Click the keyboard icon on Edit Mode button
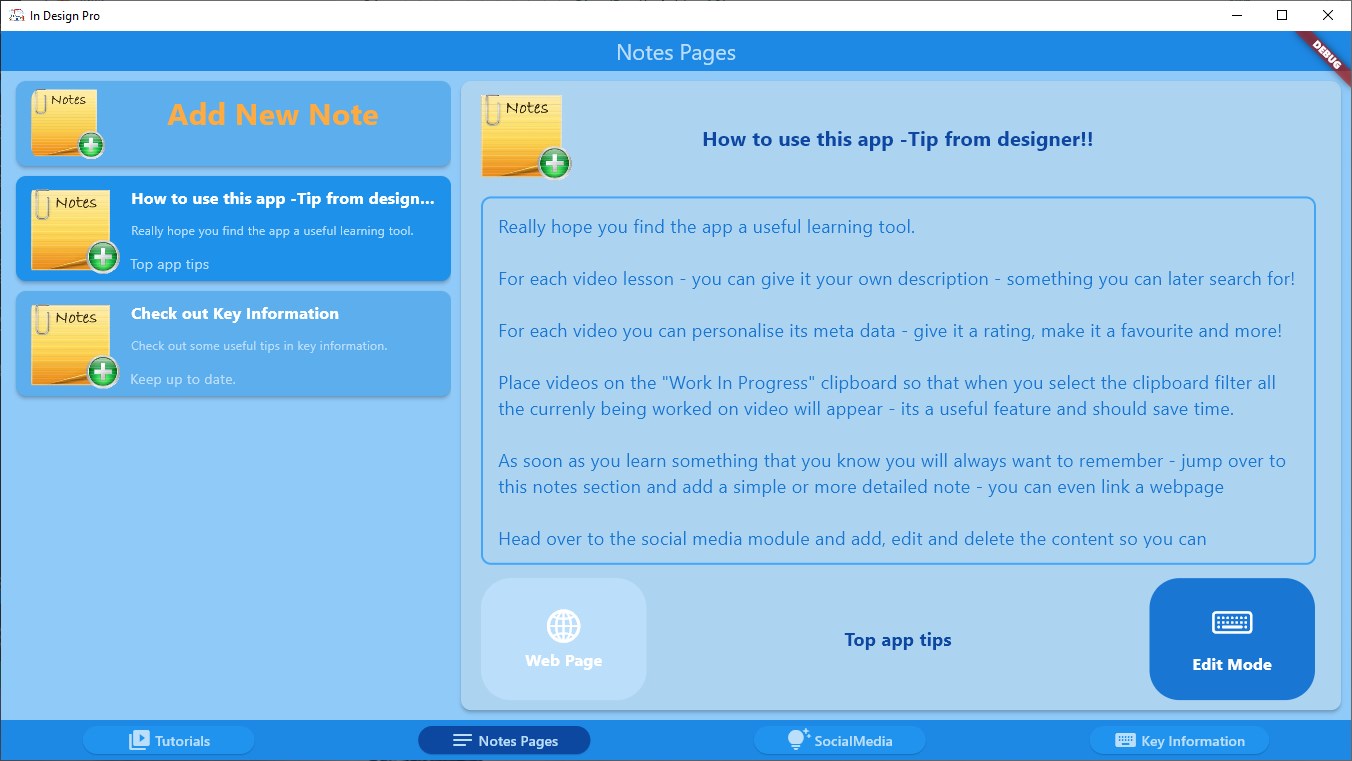Screen dimensions: 1352x761 click(x=1232, y=621)
